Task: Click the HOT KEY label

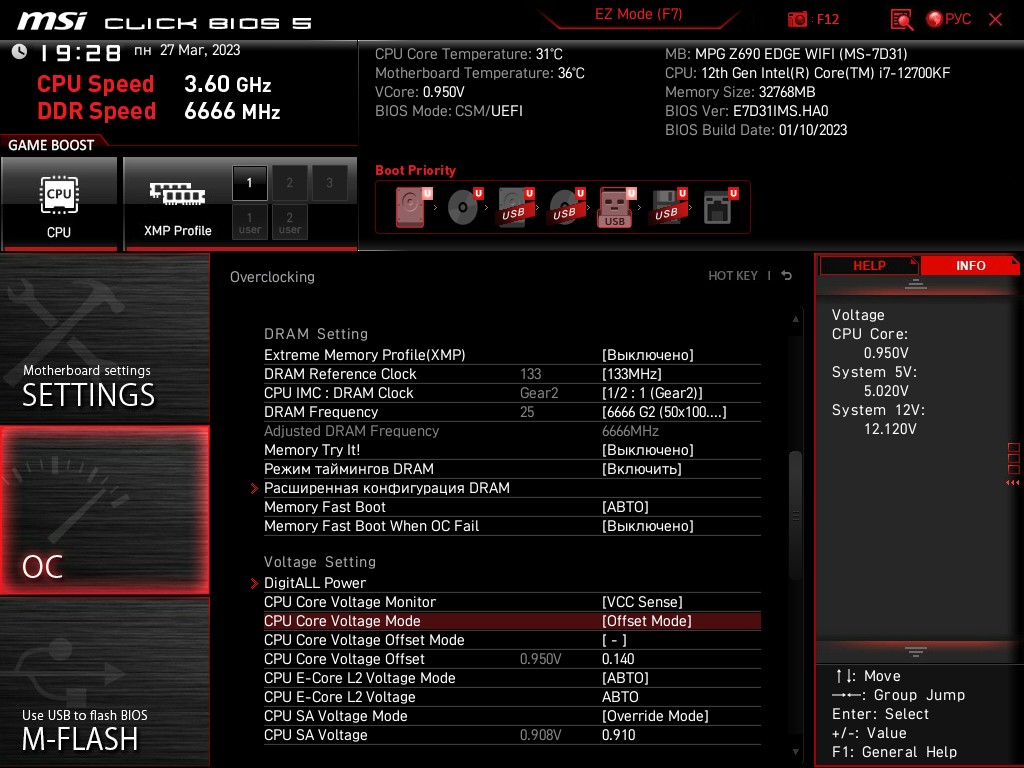Action: tap(733, 276)
